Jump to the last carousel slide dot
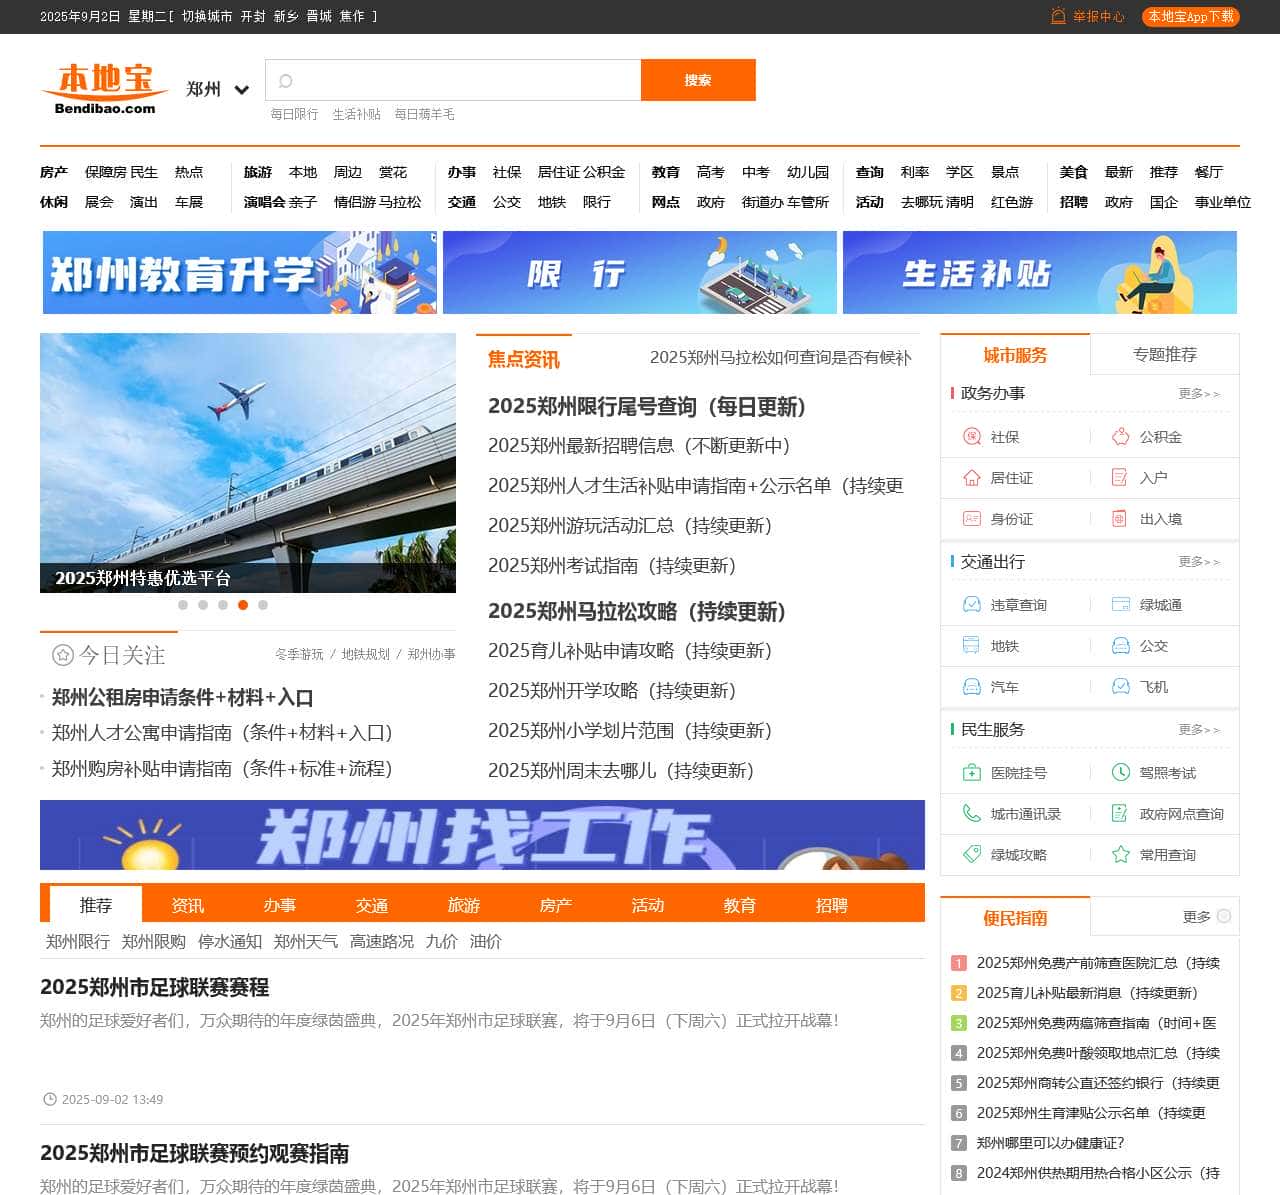 pyautogui.click(x=263, y=605)
